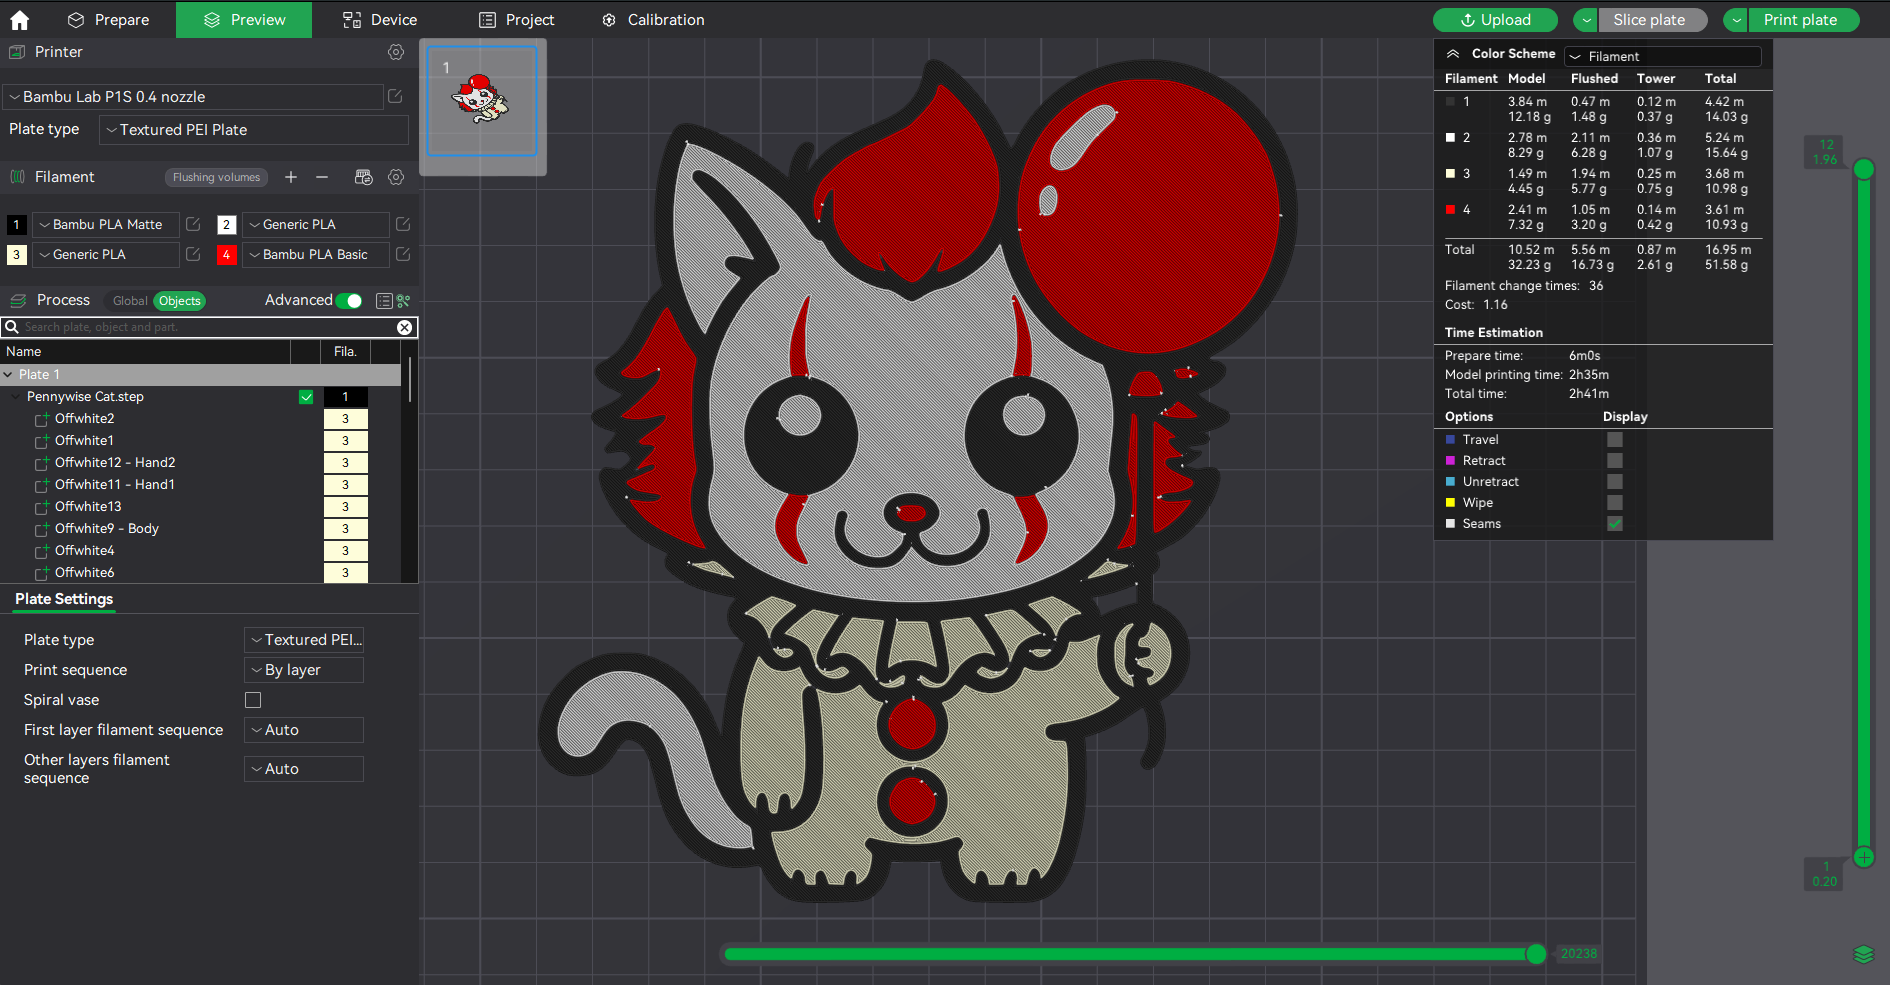This screenshot has width=1890, height=985.
Task: Switch process scope to Objects
Action: (180, 301)
